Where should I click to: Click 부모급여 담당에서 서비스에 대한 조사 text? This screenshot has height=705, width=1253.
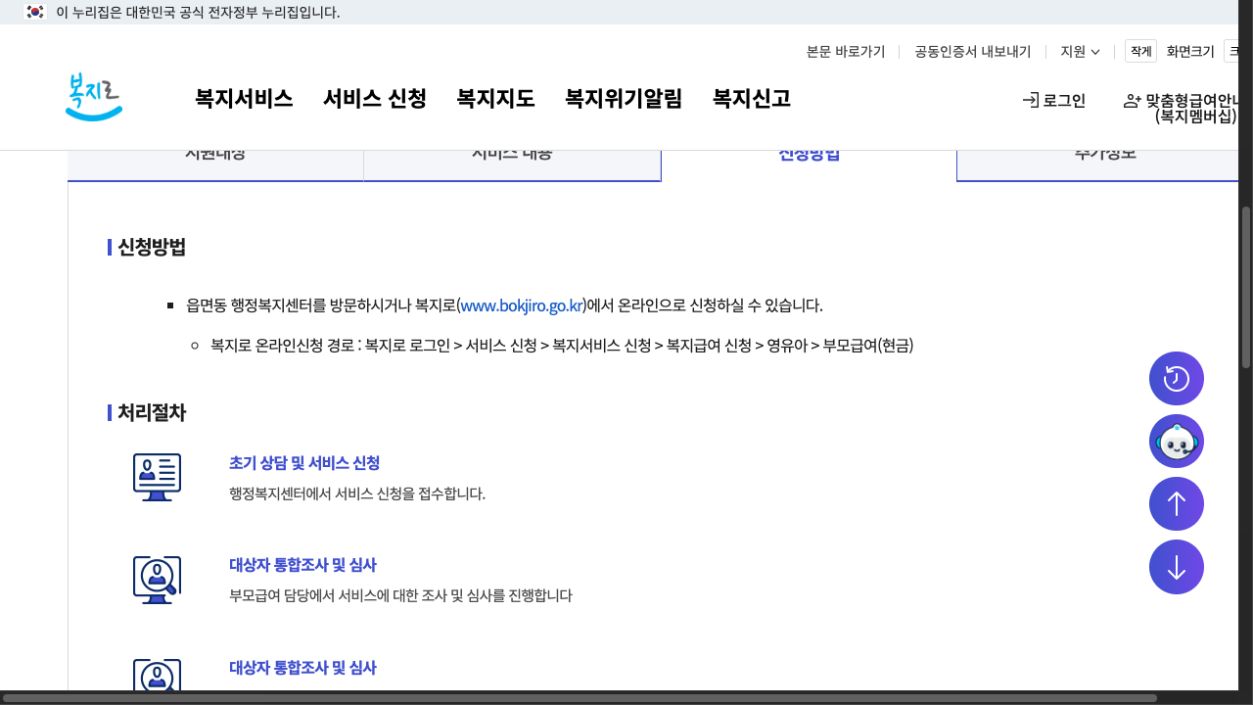[x=400, y=596]
